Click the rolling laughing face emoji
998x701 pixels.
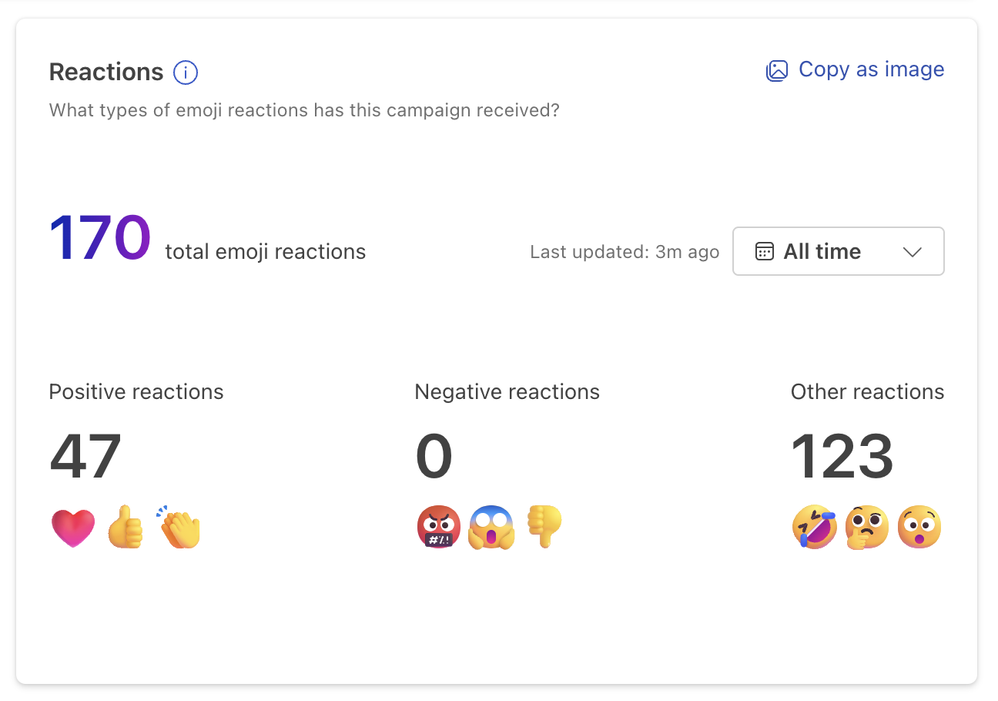(x=814, y=527)
